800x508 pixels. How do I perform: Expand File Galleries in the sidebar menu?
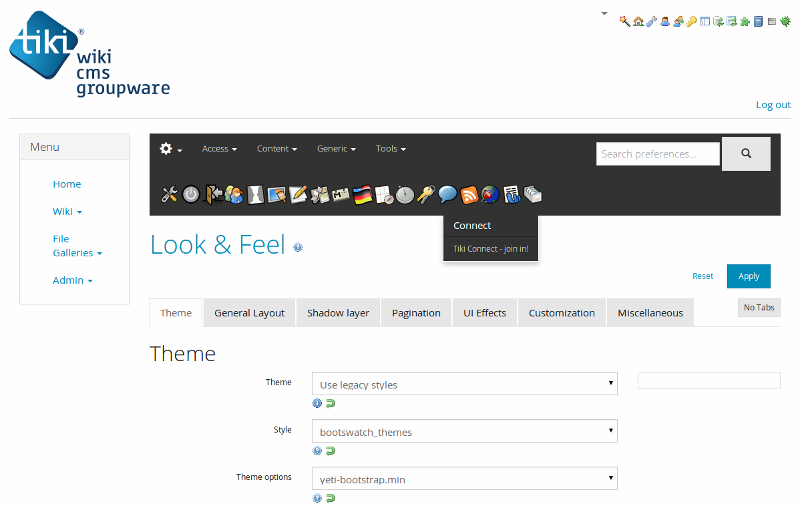(x=77, y=246)
